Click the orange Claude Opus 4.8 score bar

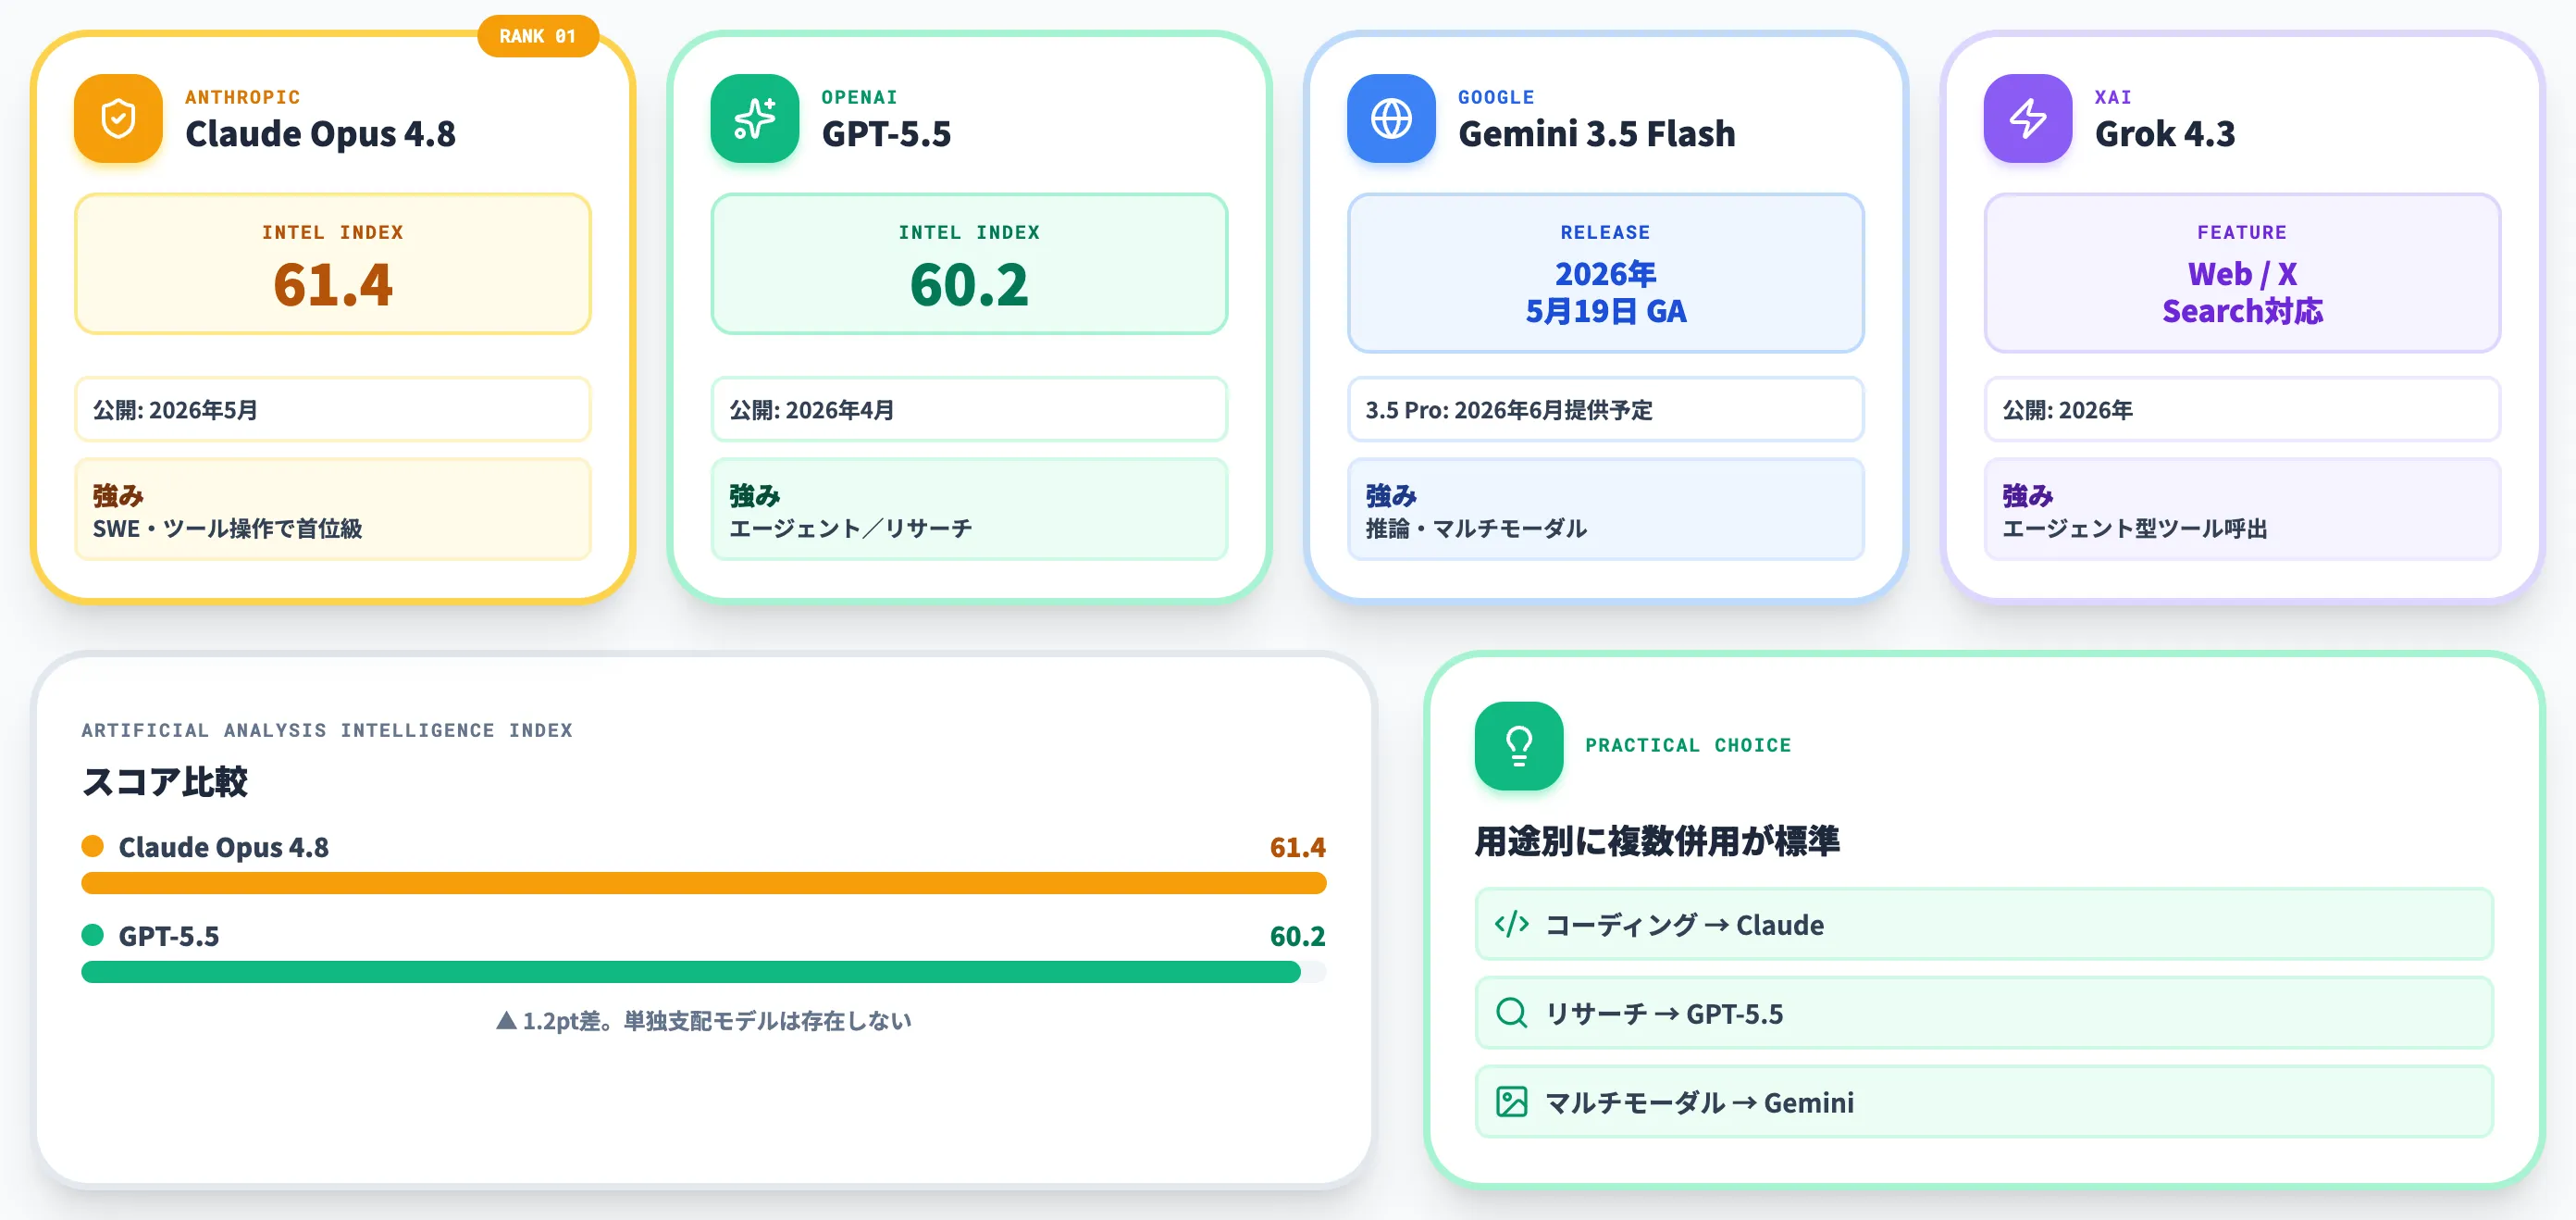coord(704,883)
